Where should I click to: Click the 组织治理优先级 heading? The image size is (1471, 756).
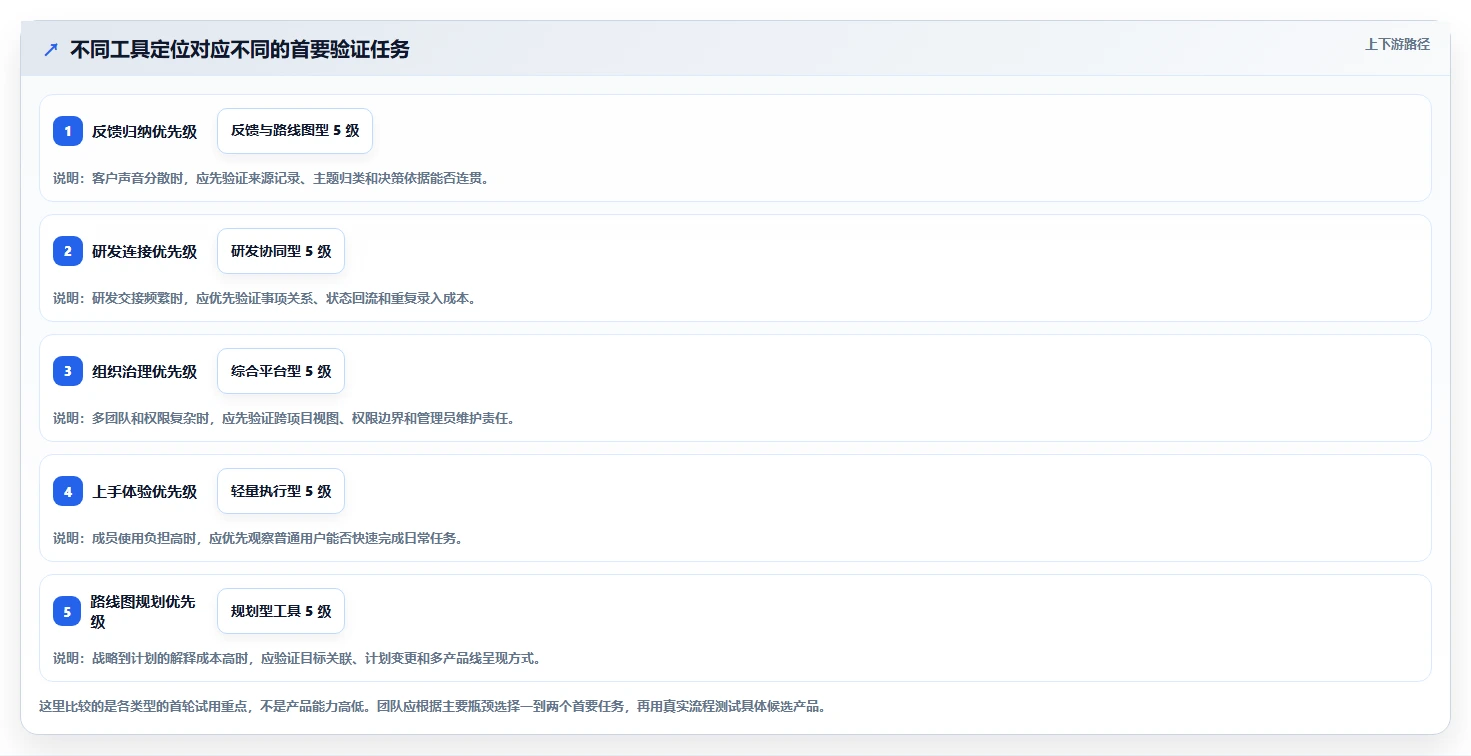coord(145,372)
